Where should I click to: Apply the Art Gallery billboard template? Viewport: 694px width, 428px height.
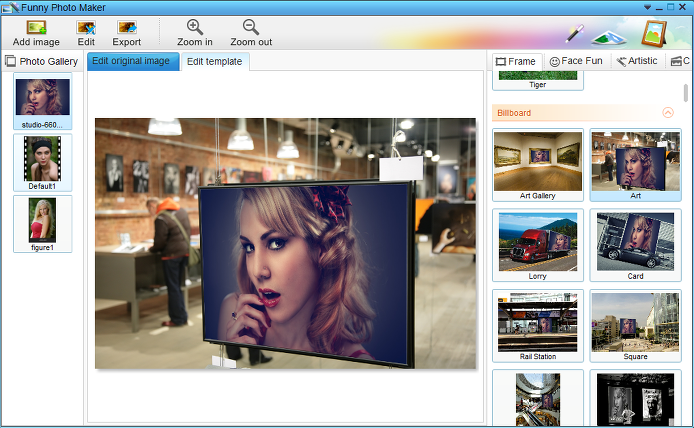[x=538, y=165]
